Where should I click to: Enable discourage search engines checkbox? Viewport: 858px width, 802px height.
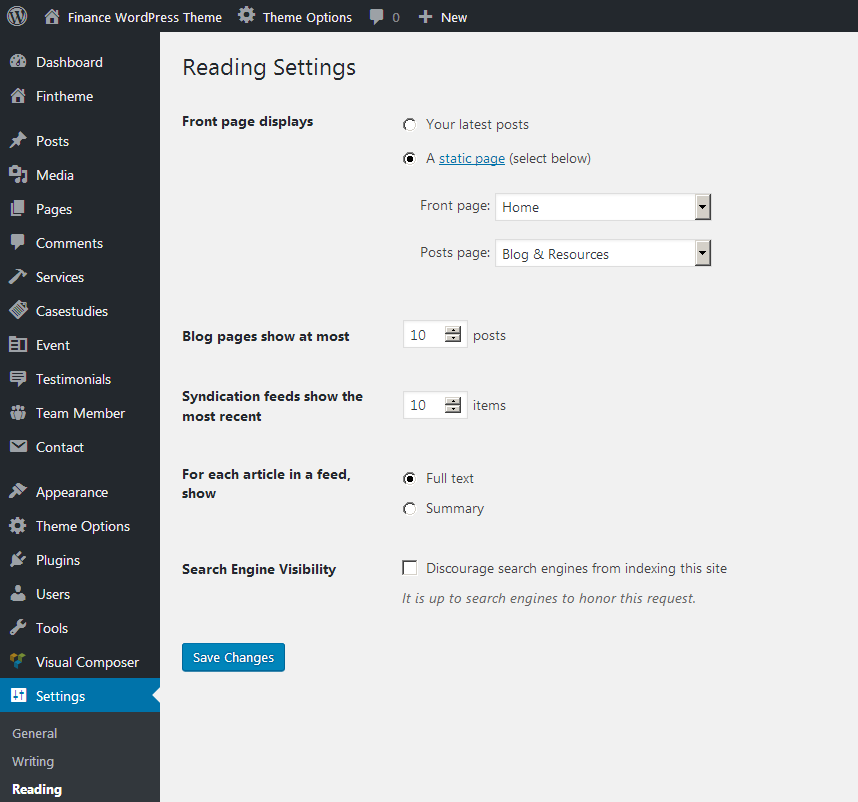point(410,568)
